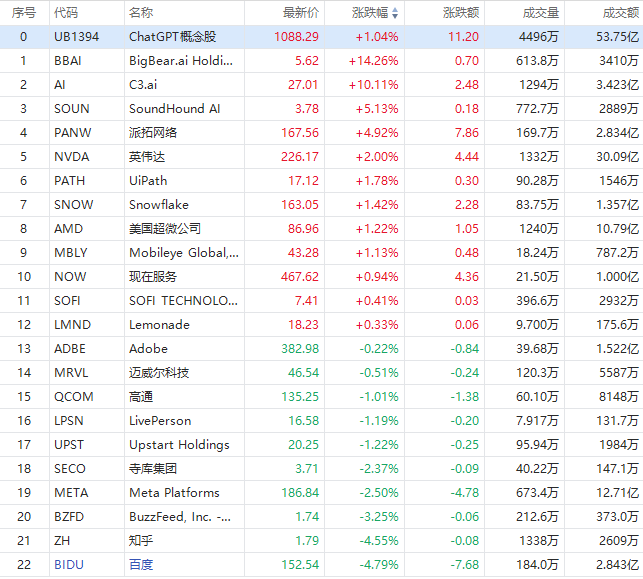Viewport: 643px width, 579px height.
Task: Sort by 最新价 column header
Action: 301,13
